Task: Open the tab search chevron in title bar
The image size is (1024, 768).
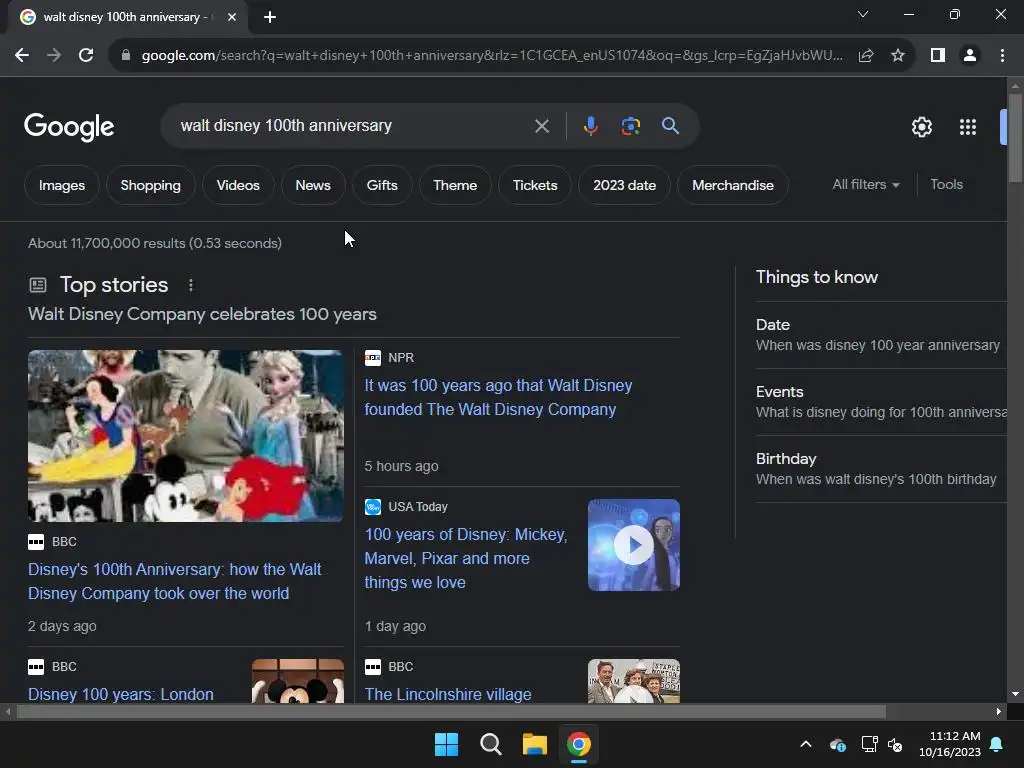Action: 863,14
